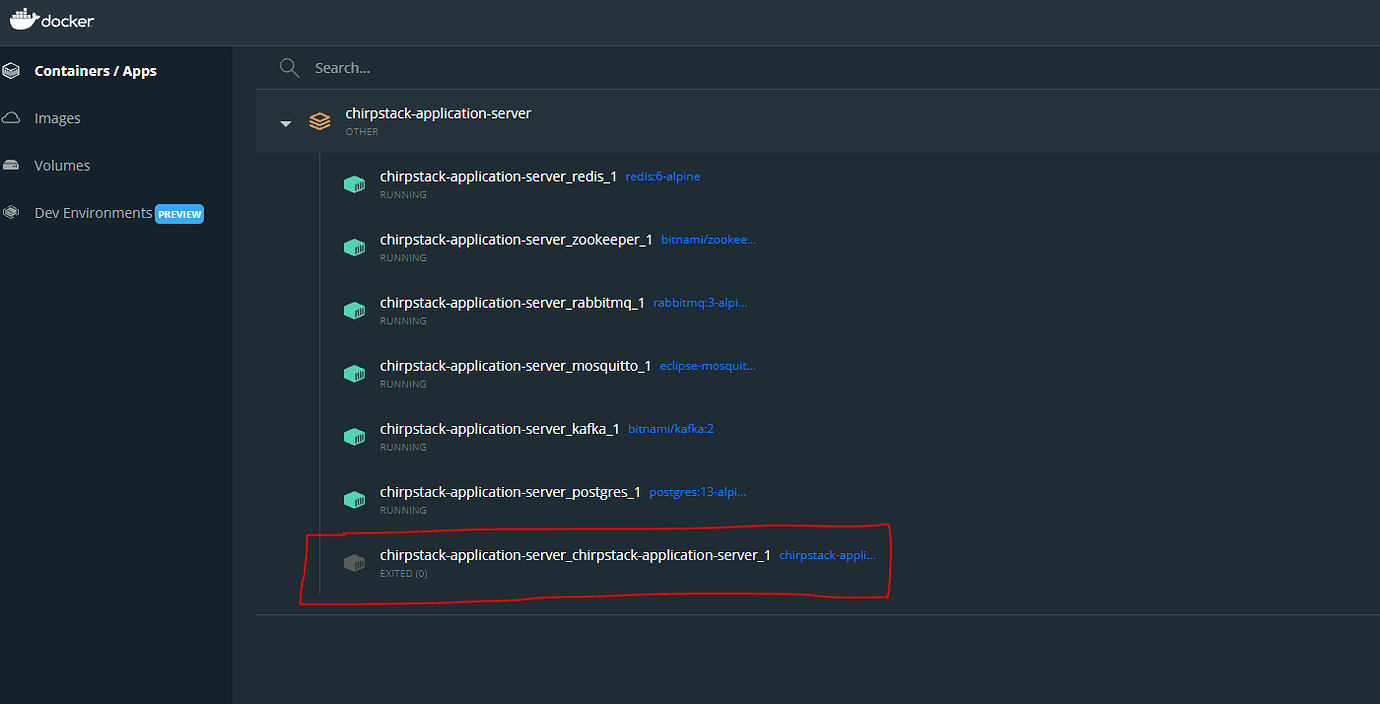Click RUNNING status under zookeeper_1
Image resolution: width=1380 pixels, height=704 pixels.
coord(403,258)
